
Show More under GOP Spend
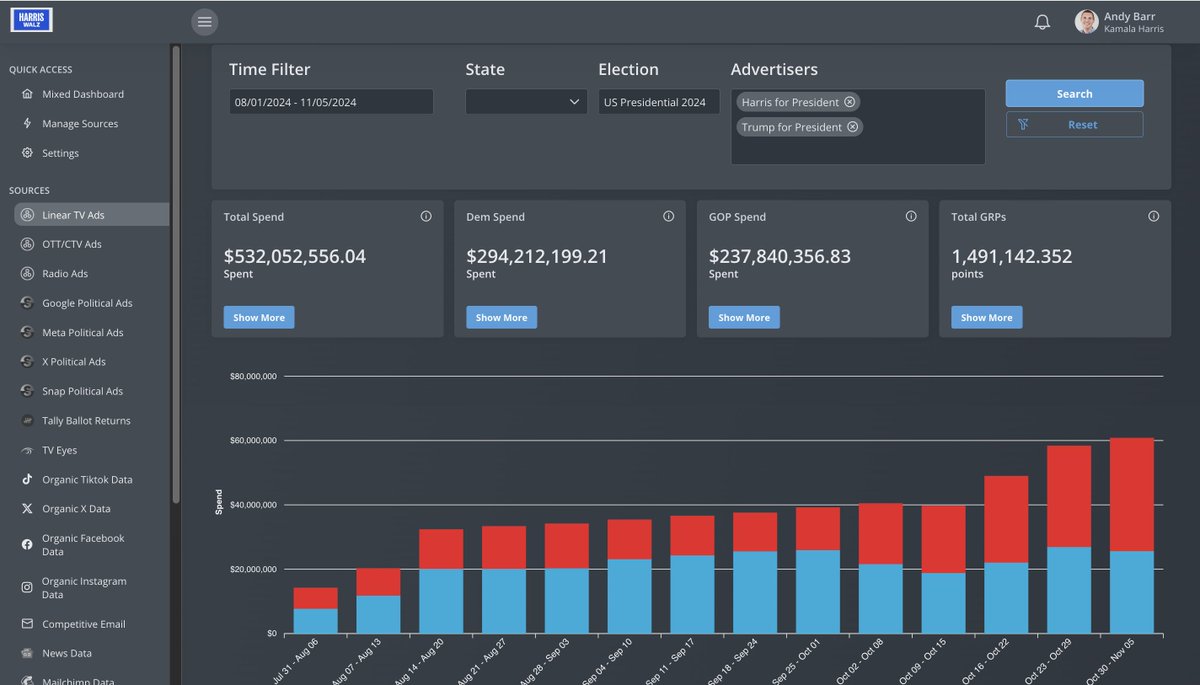click(x=744, y=317)
